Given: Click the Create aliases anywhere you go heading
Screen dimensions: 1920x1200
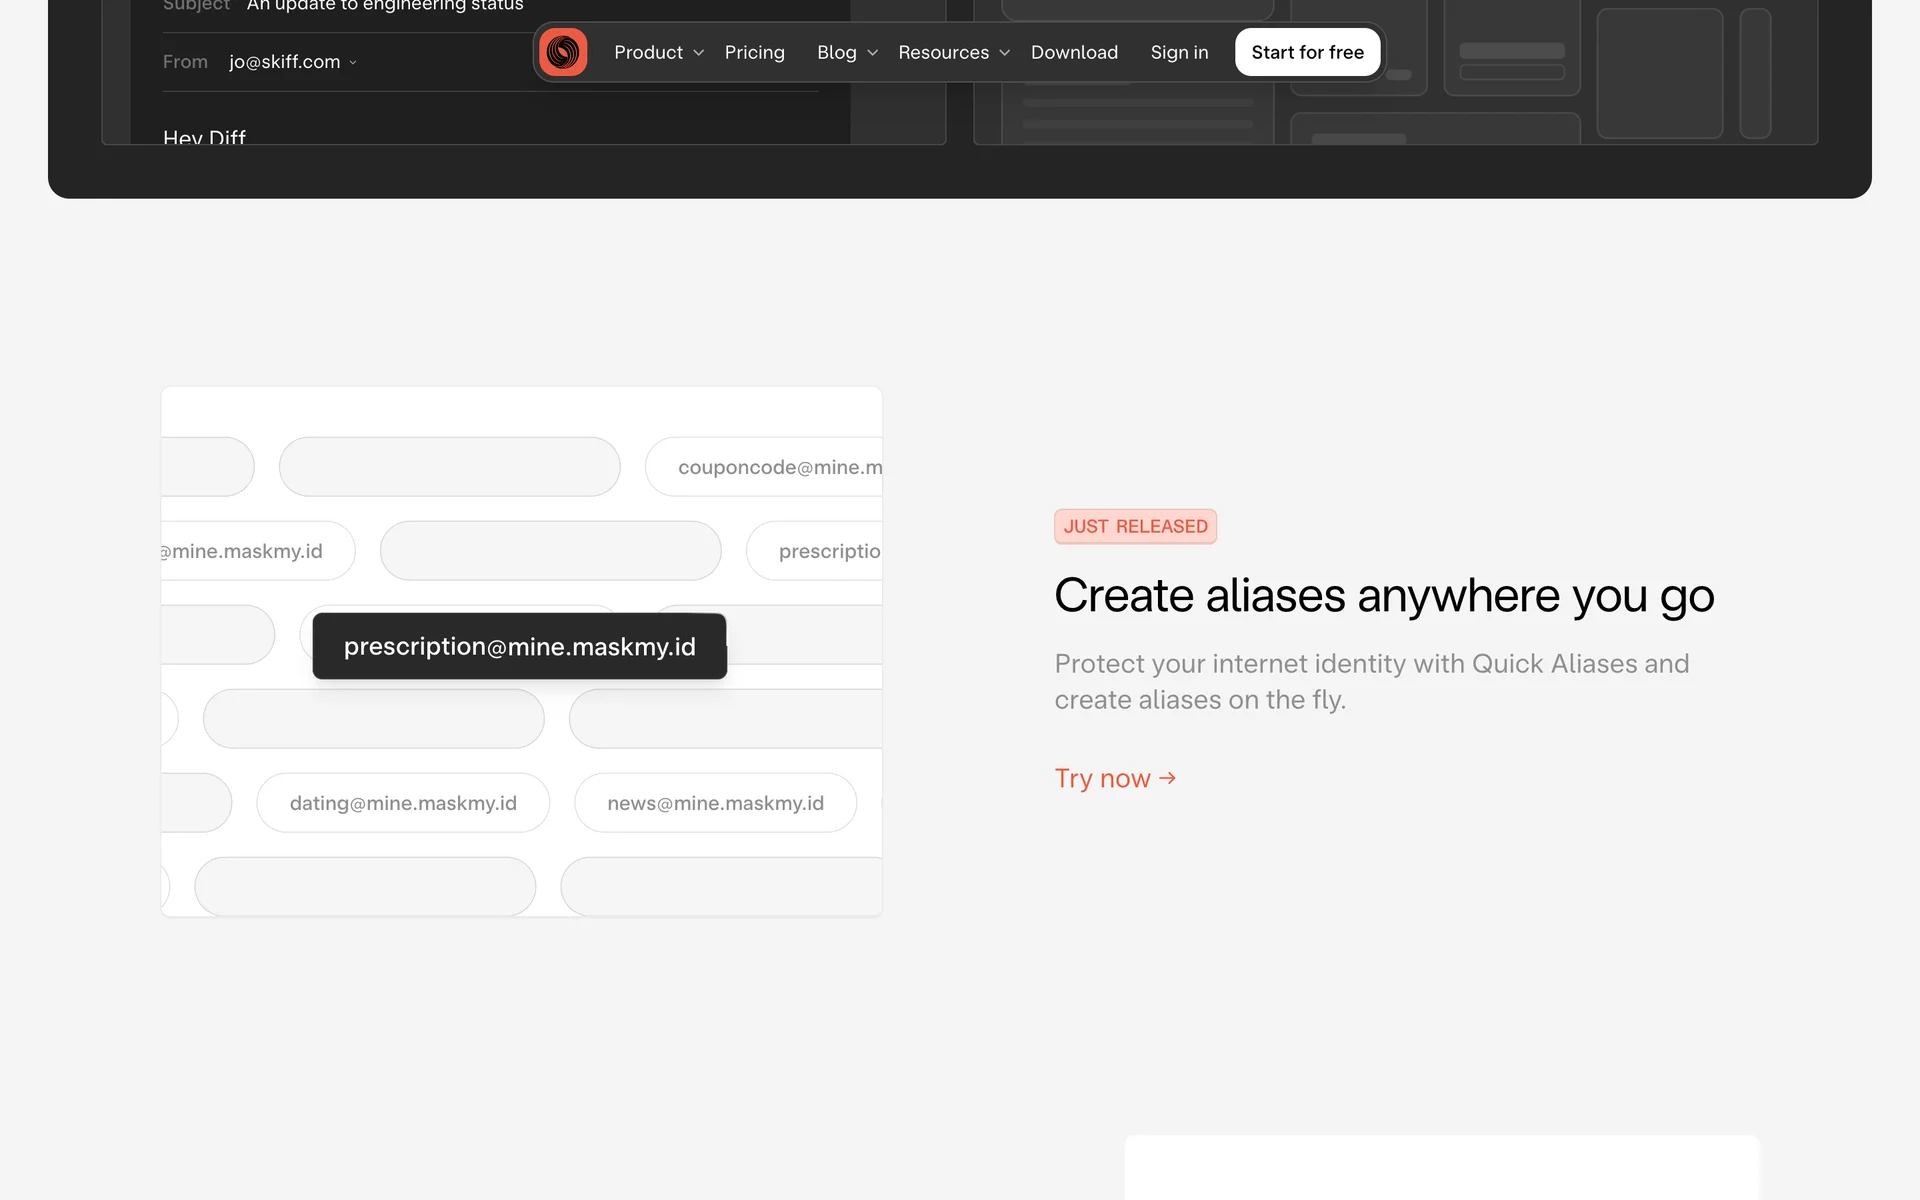Looking at the screenshot, I should click(1384, 596).
